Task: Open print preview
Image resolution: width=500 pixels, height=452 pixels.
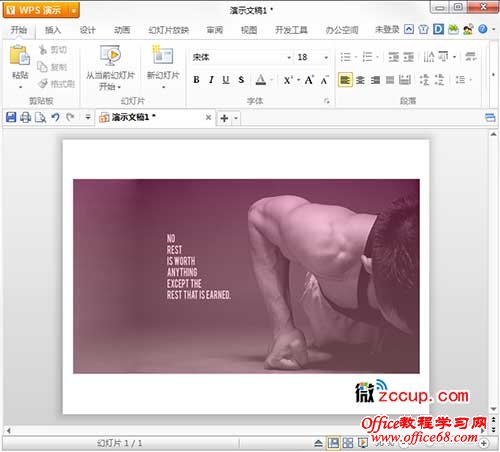Action: [x=41, y=117]
